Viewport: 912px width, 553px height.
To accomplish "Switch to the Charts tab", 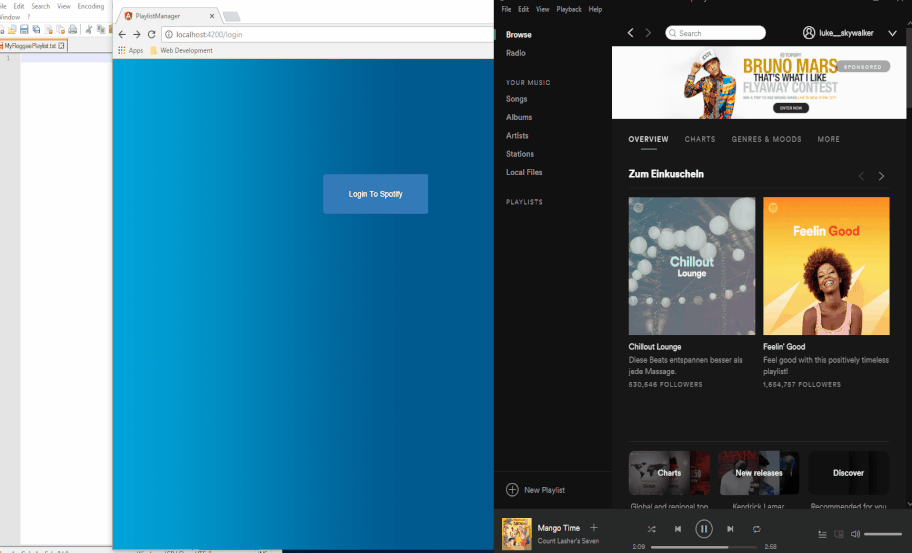I will click(700, 139).
